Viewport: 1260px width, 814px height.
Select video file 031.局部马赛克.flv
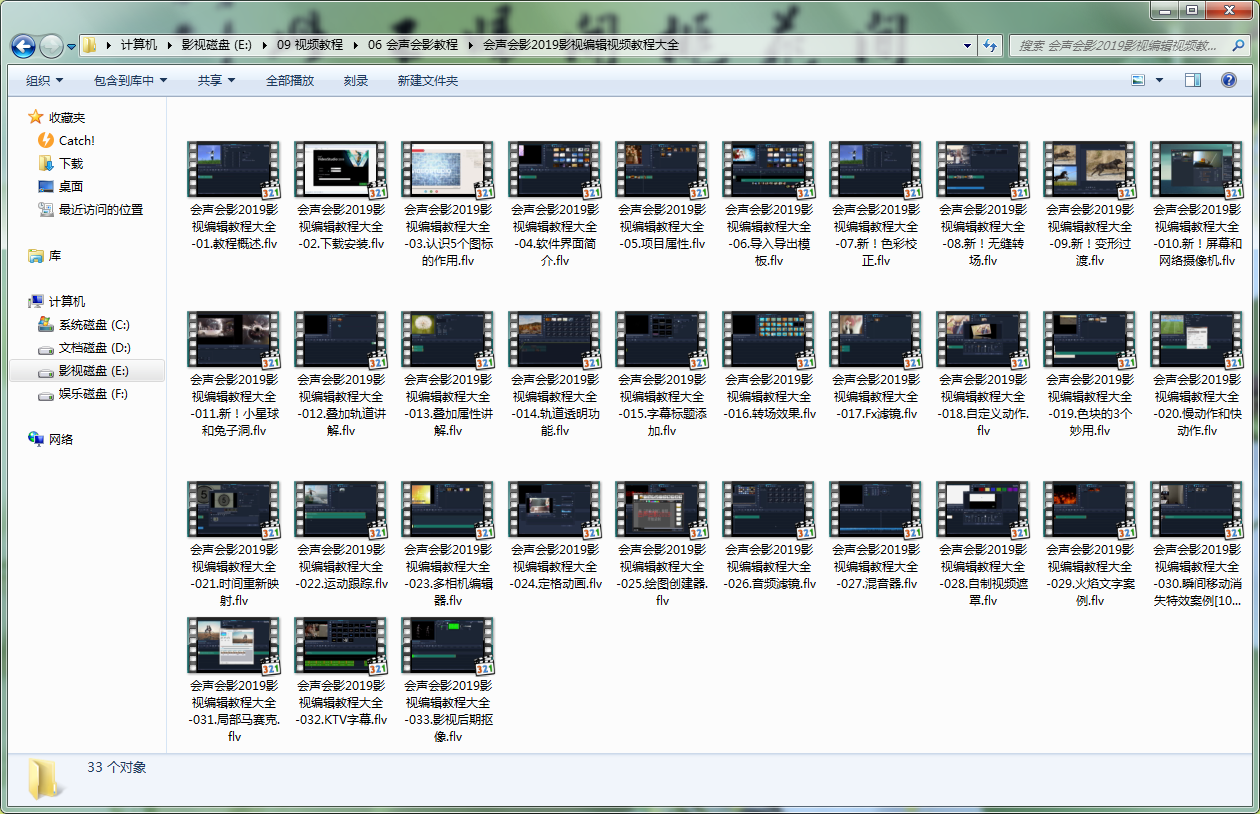coord(233,679)
